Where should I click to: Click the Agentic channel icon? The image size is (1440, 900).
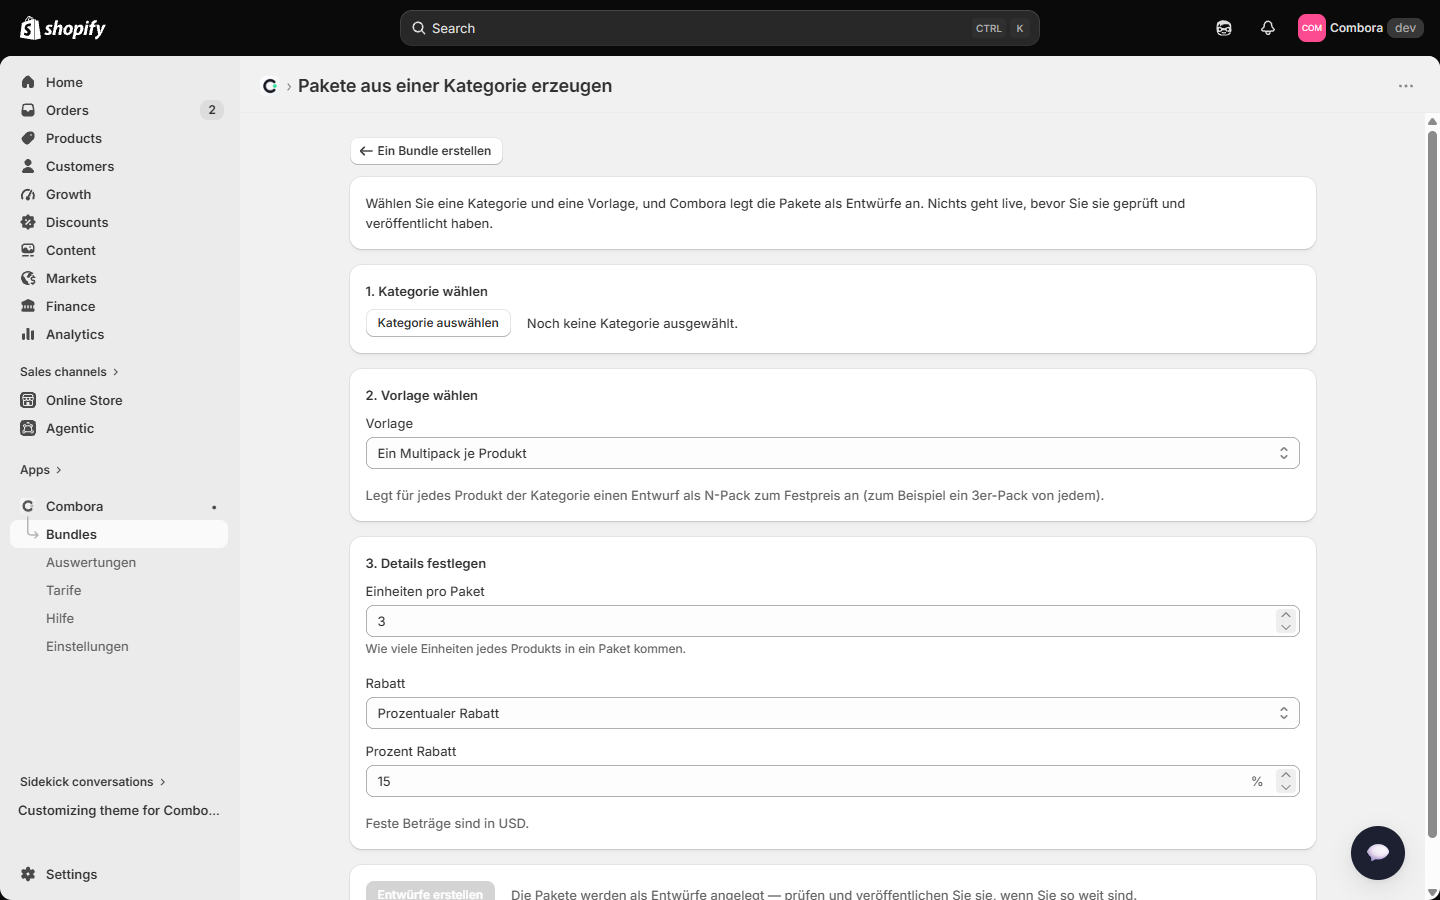pyautogui.click(x=28, y=428)
